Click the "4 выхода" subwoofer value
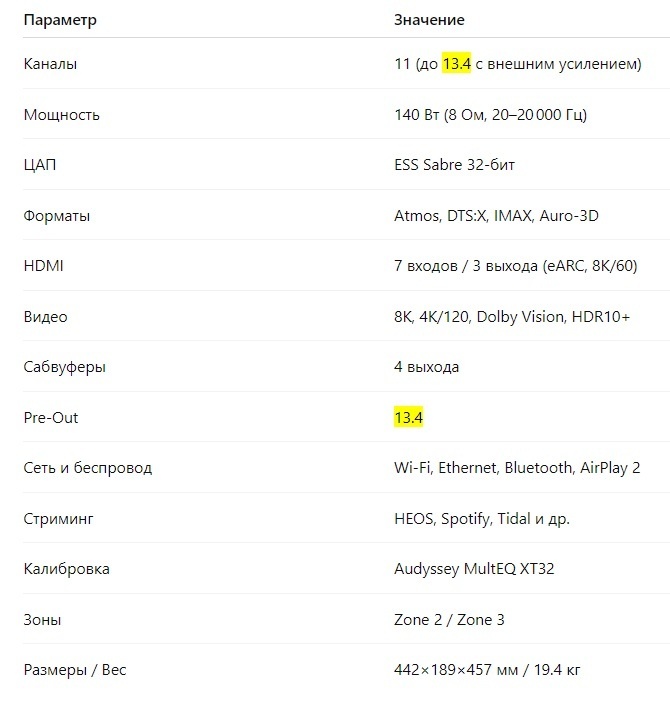Screen dimensions: 670x703 pos(426,367)
